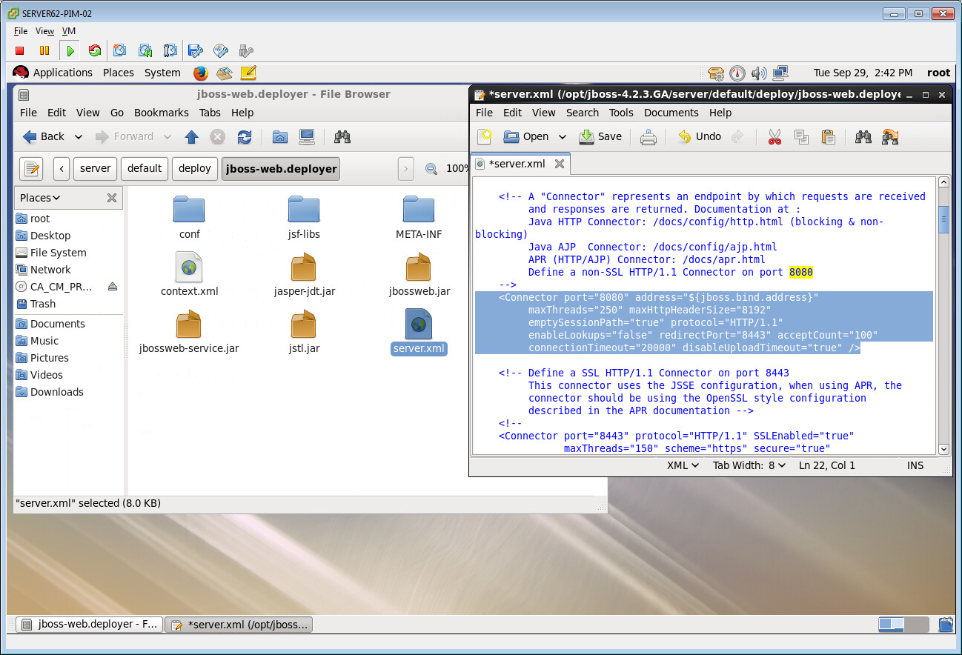962x655 pixels.
Task: Open Tab Width dropdown in status bar
Action: point(749,465)
